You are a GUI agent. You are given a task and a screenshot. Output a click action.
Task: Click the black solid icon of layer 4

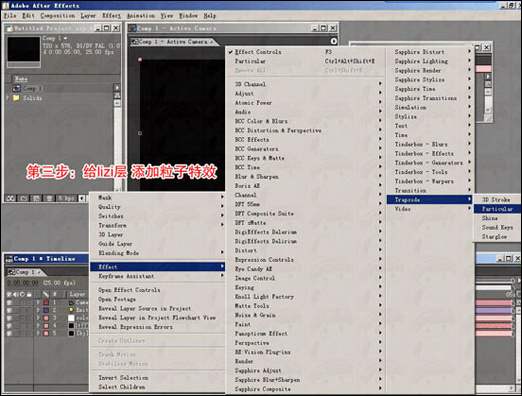click(71, 326)
